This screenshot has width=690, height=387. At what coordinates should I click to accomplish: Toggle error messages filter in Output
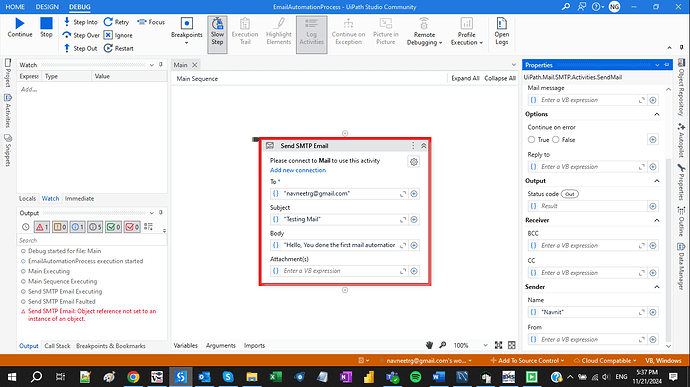point(42,227)
